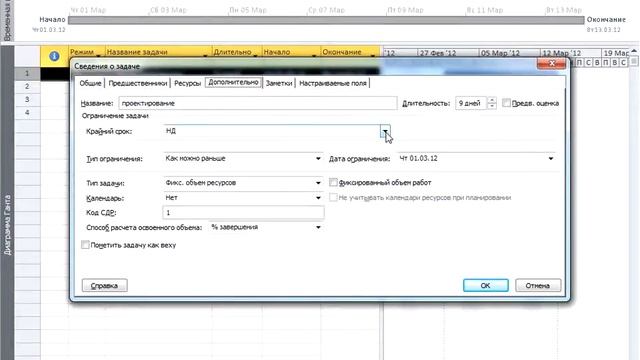Image resolution: width=640 pixels, height=360 pixels.
Task: Select row 3 header in task table
Action: pos(27,100)
